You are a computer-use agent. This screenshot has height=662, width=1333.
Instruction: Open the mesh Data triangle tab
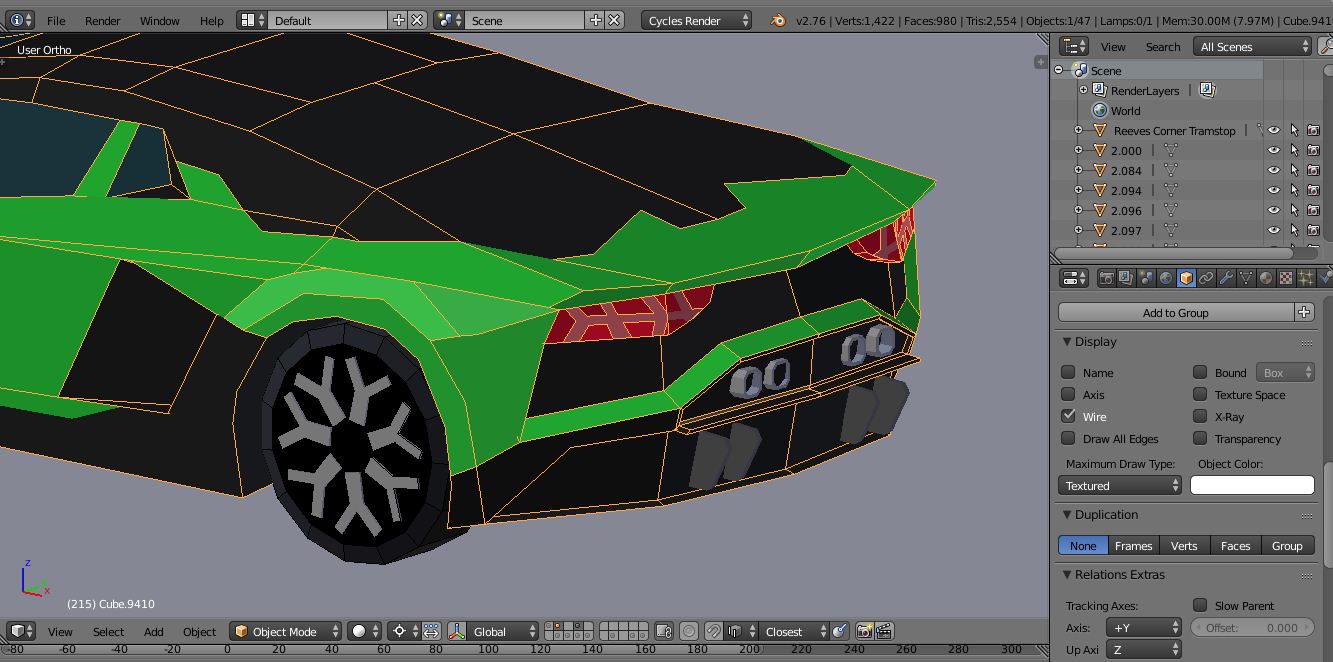point(1246,278)
